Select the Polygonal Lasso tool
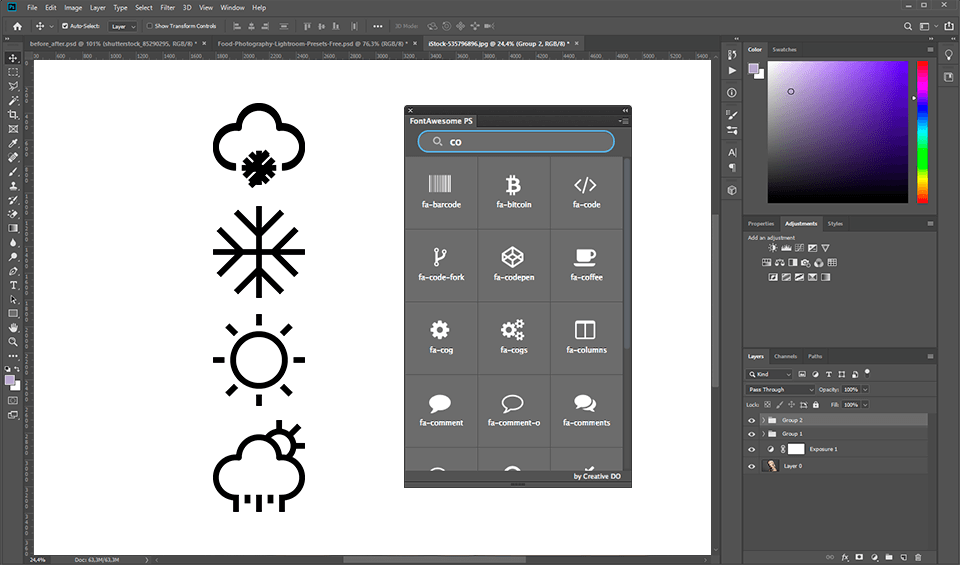The height and width of the screenshot is (565, 960). click(x=13, y=86)
